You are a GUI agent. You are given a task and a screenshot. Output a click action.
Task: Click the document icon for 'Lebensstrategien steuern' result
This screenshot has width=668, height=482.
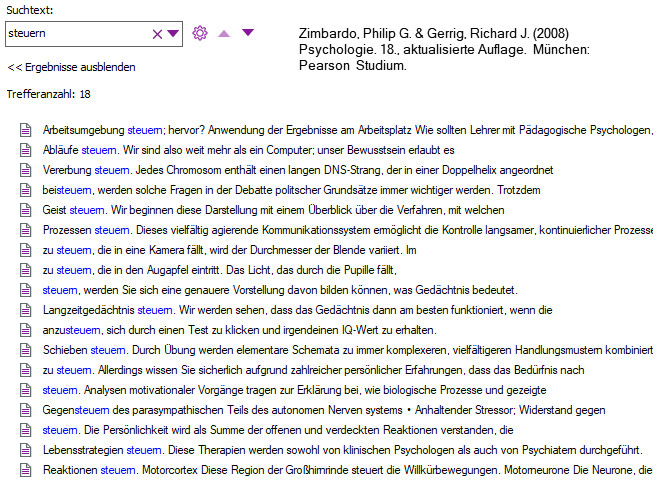(x=26, y=450)
